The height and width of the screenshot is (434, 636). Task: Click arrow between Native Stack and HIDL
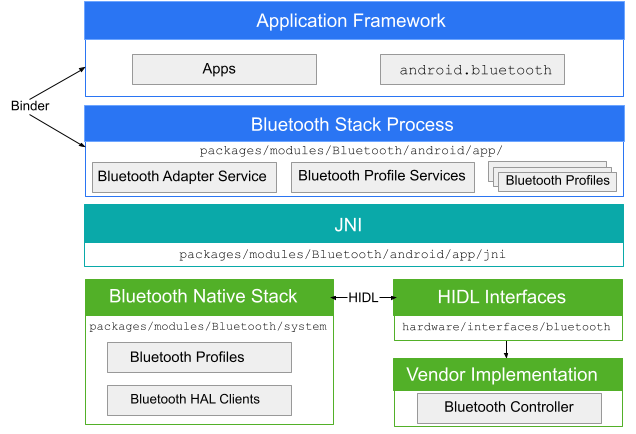coord(362,298)
